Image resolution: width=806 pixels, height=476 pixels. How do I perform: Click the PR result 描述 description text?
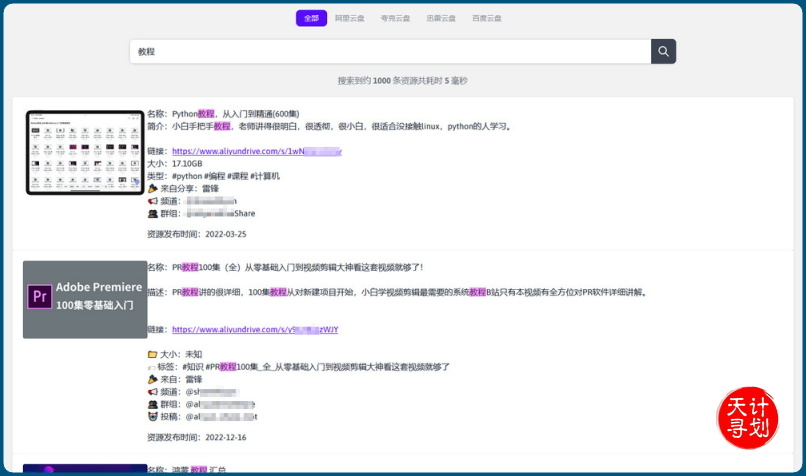click(410, 292)
